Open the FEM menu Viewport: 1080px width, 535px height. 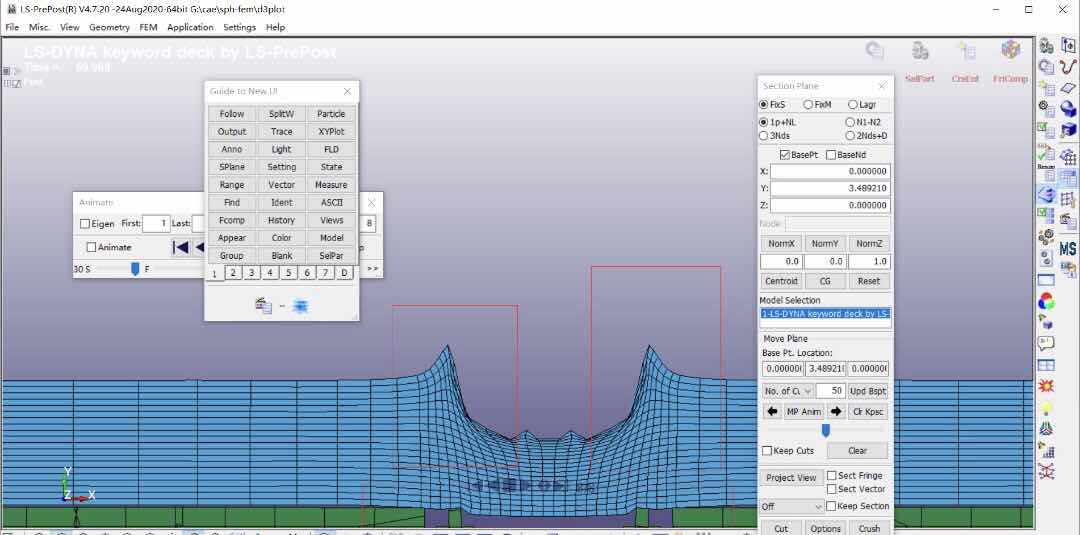[148, 27]
